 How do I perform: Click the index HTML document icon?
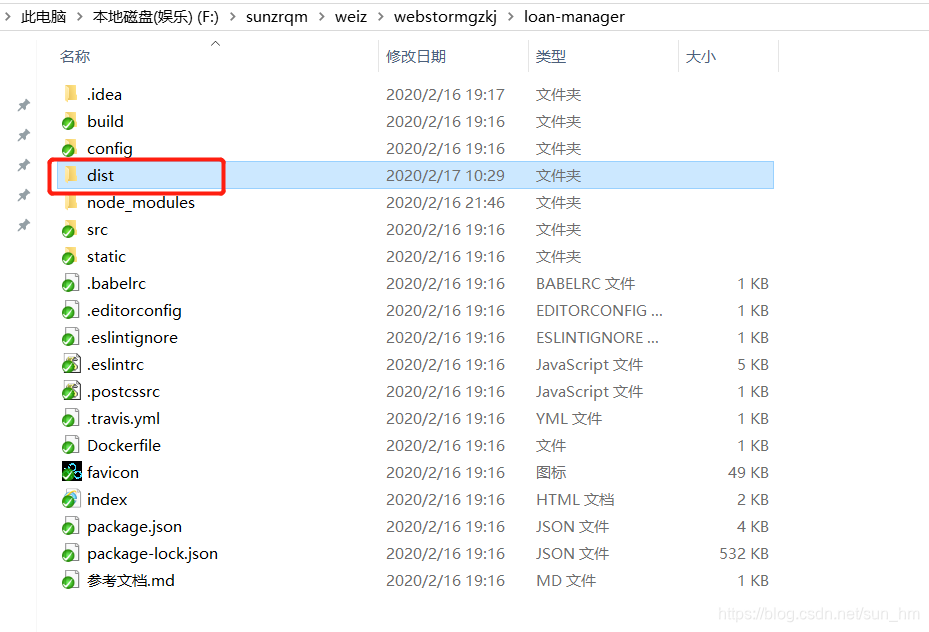coord(71,499)
